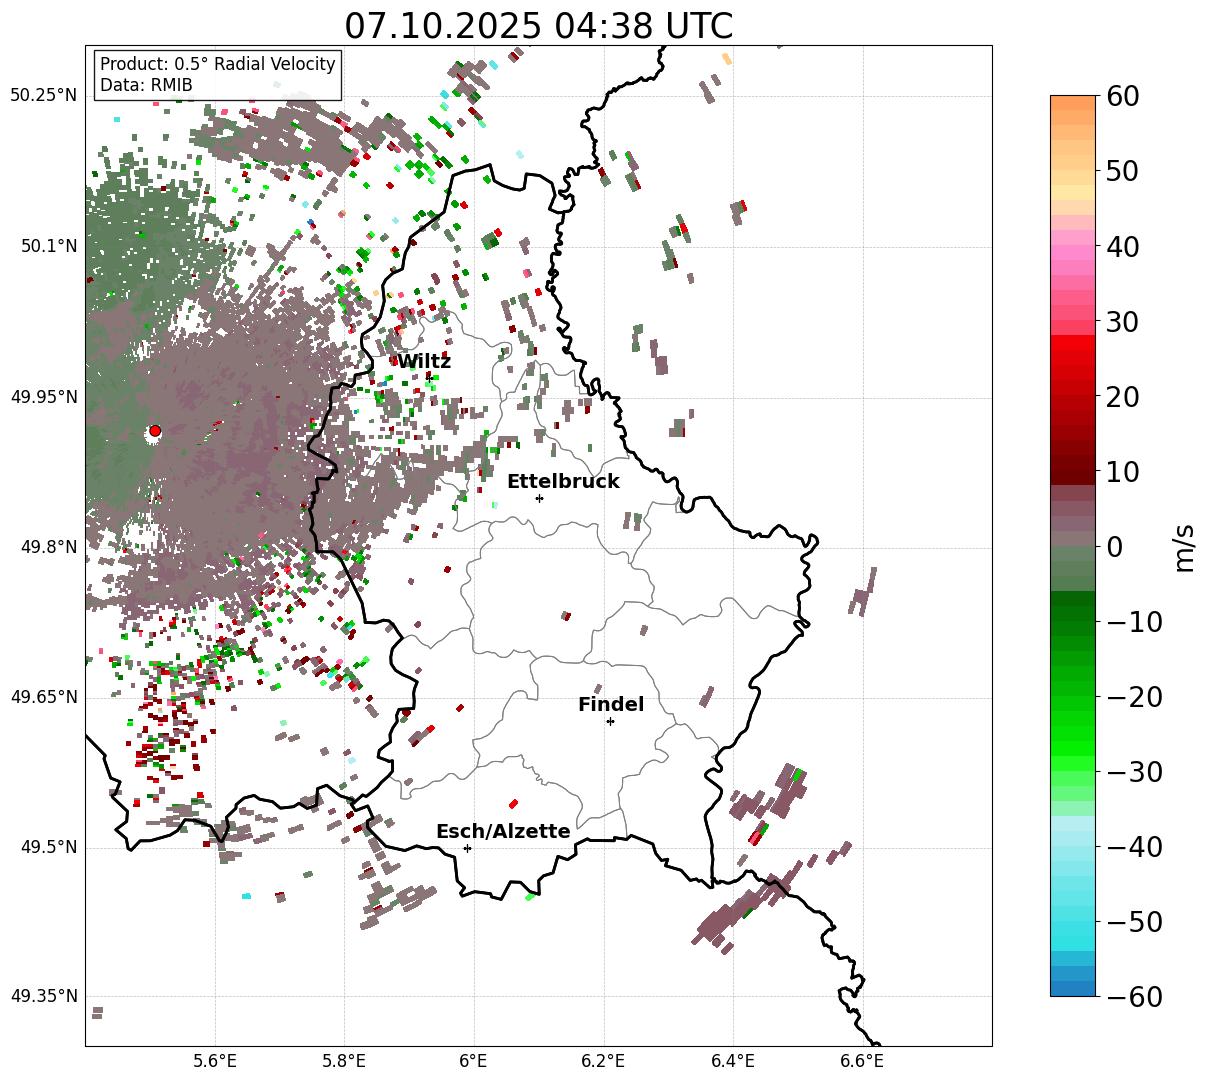Click the colorbar label 30

(1122, 322)
